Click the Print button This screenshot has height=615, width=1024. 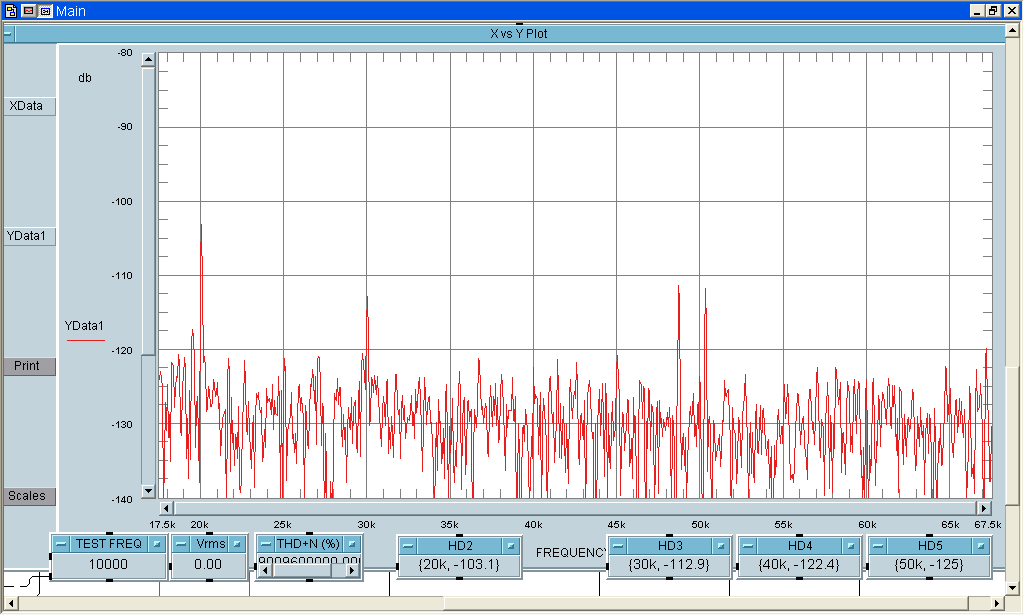point(29,366)
